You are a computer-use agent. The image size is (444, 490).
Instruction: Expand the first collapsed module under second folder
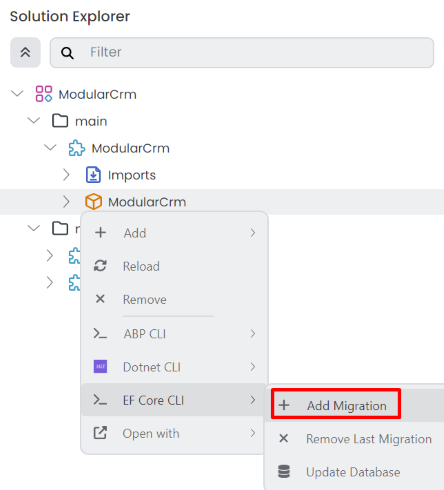tap(50, 256)
